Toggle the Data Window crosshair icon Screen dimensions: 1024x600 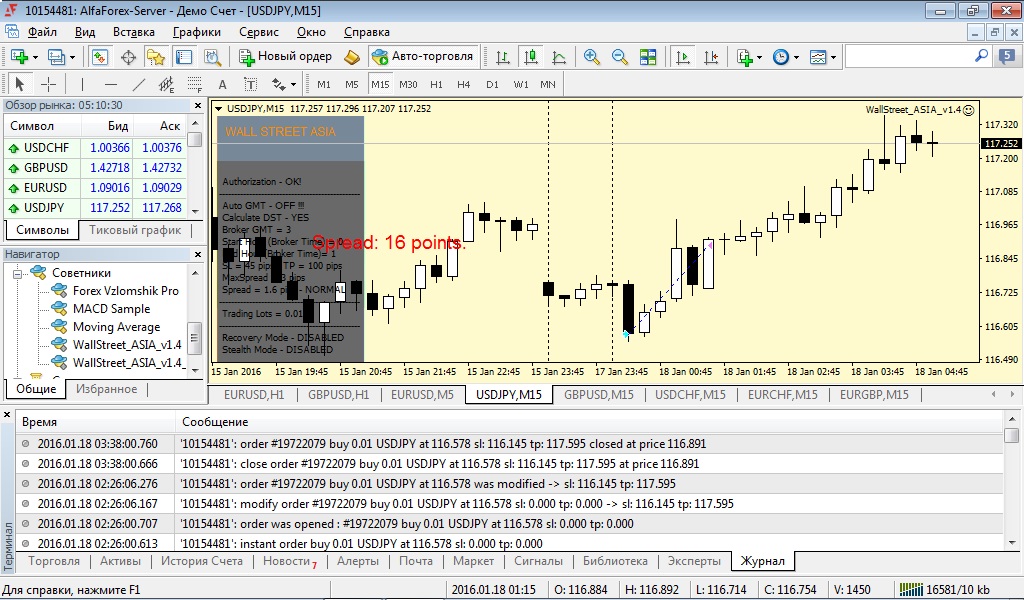[128, 57]
